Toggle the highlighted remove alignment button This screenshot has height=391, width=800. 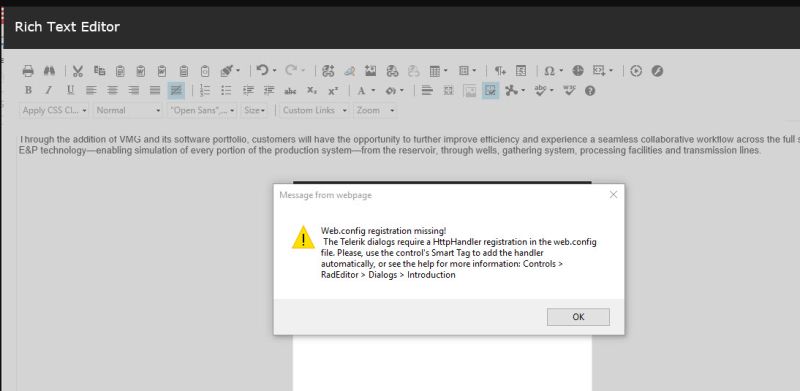[176, 90]
